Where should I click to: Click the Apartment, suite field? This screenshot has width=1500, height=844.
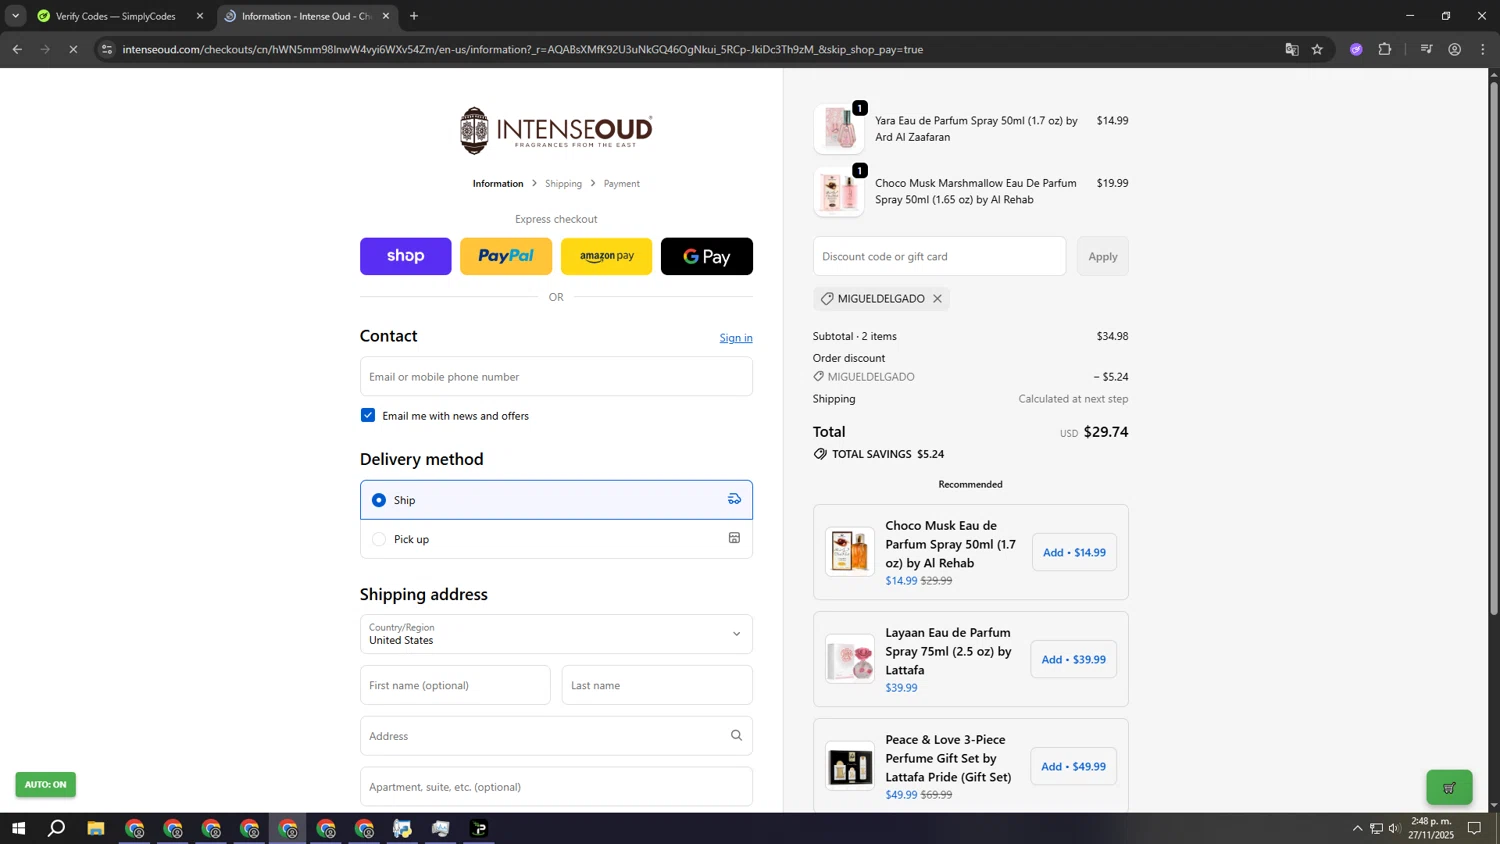tap(556, 787)
